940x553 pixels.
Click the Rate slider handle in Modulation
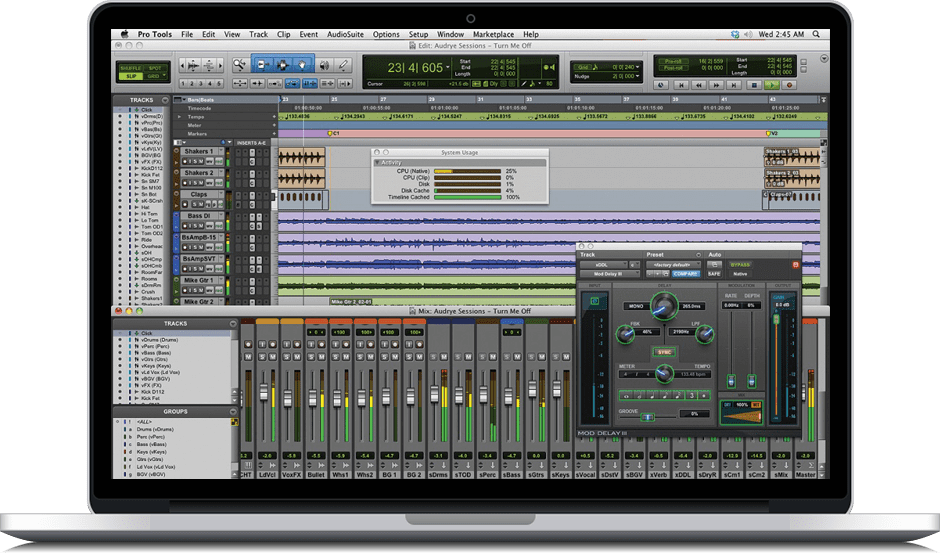(x=731, y=381)
